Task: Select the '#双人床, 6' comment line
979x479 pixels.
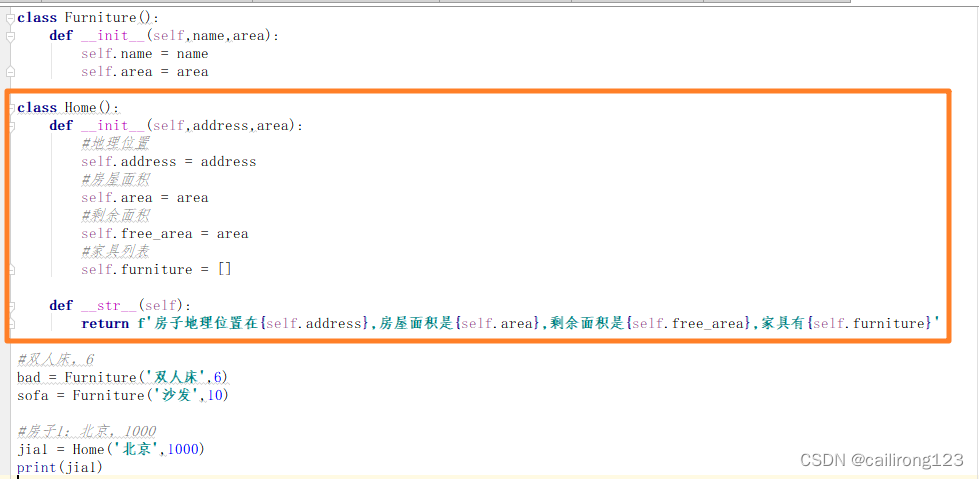Action: 56,359
